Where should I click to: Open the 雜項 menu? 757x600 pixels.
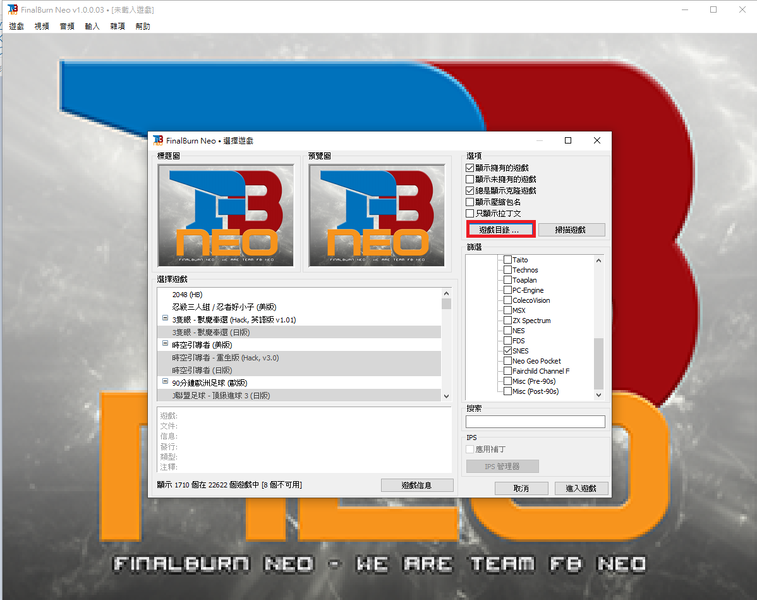(117, 26)
